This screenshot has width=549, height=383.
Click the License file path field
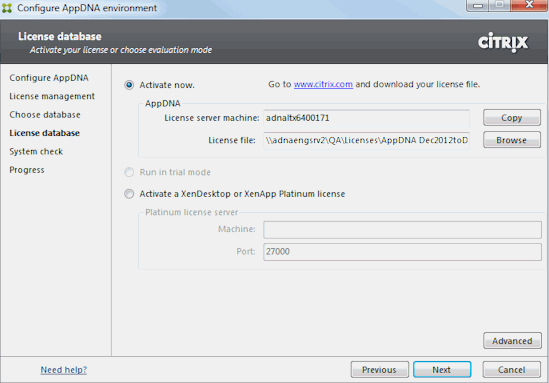[366, 140]
